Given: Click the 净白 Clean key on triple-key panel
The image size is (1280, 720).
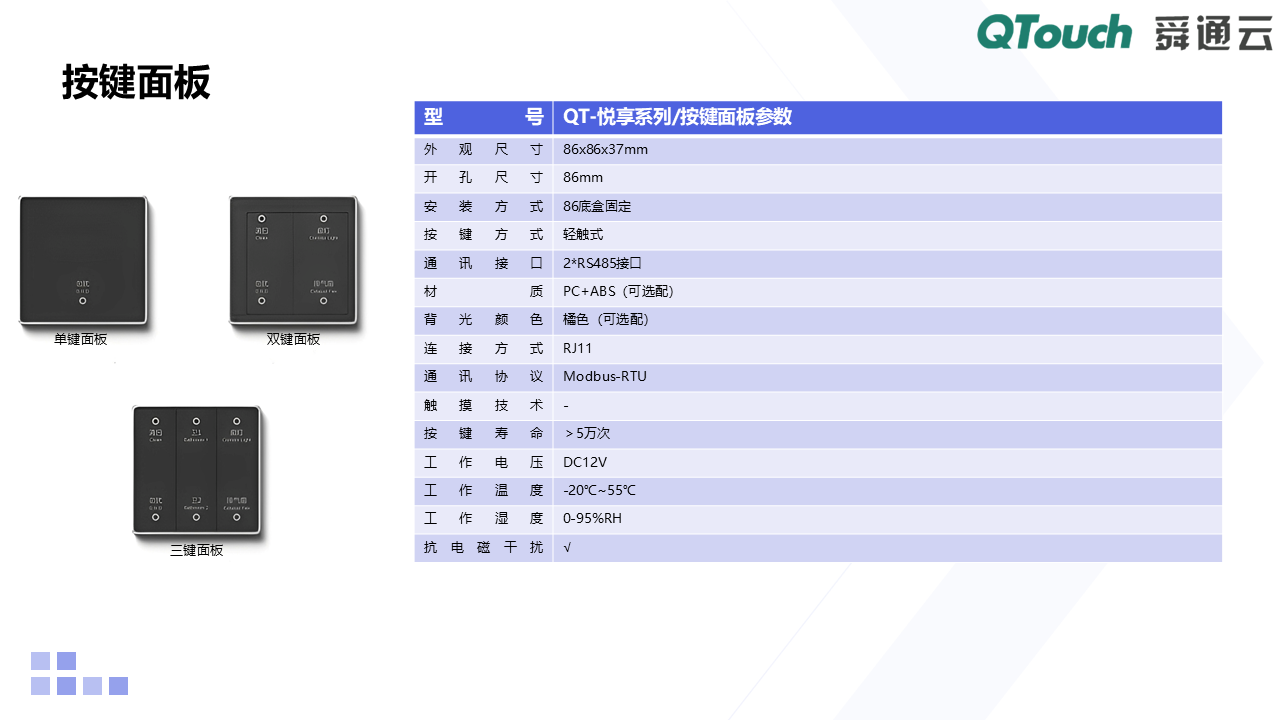Looking at the screenshot, I should pos(155,434).
